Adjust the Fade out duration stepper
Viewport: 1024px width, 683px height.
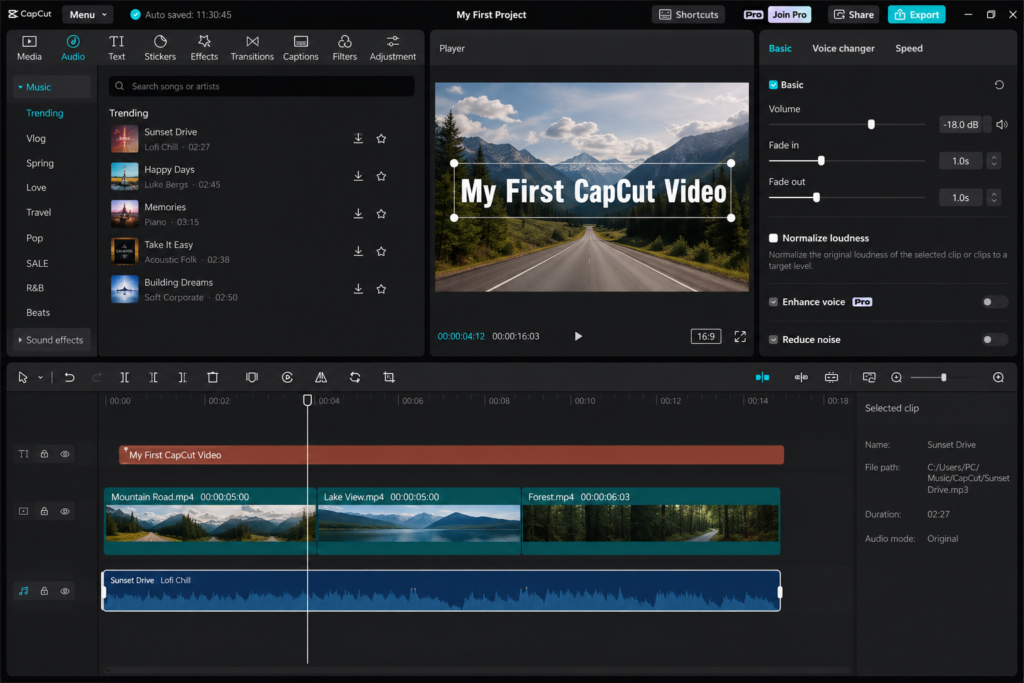coord(994,197)
